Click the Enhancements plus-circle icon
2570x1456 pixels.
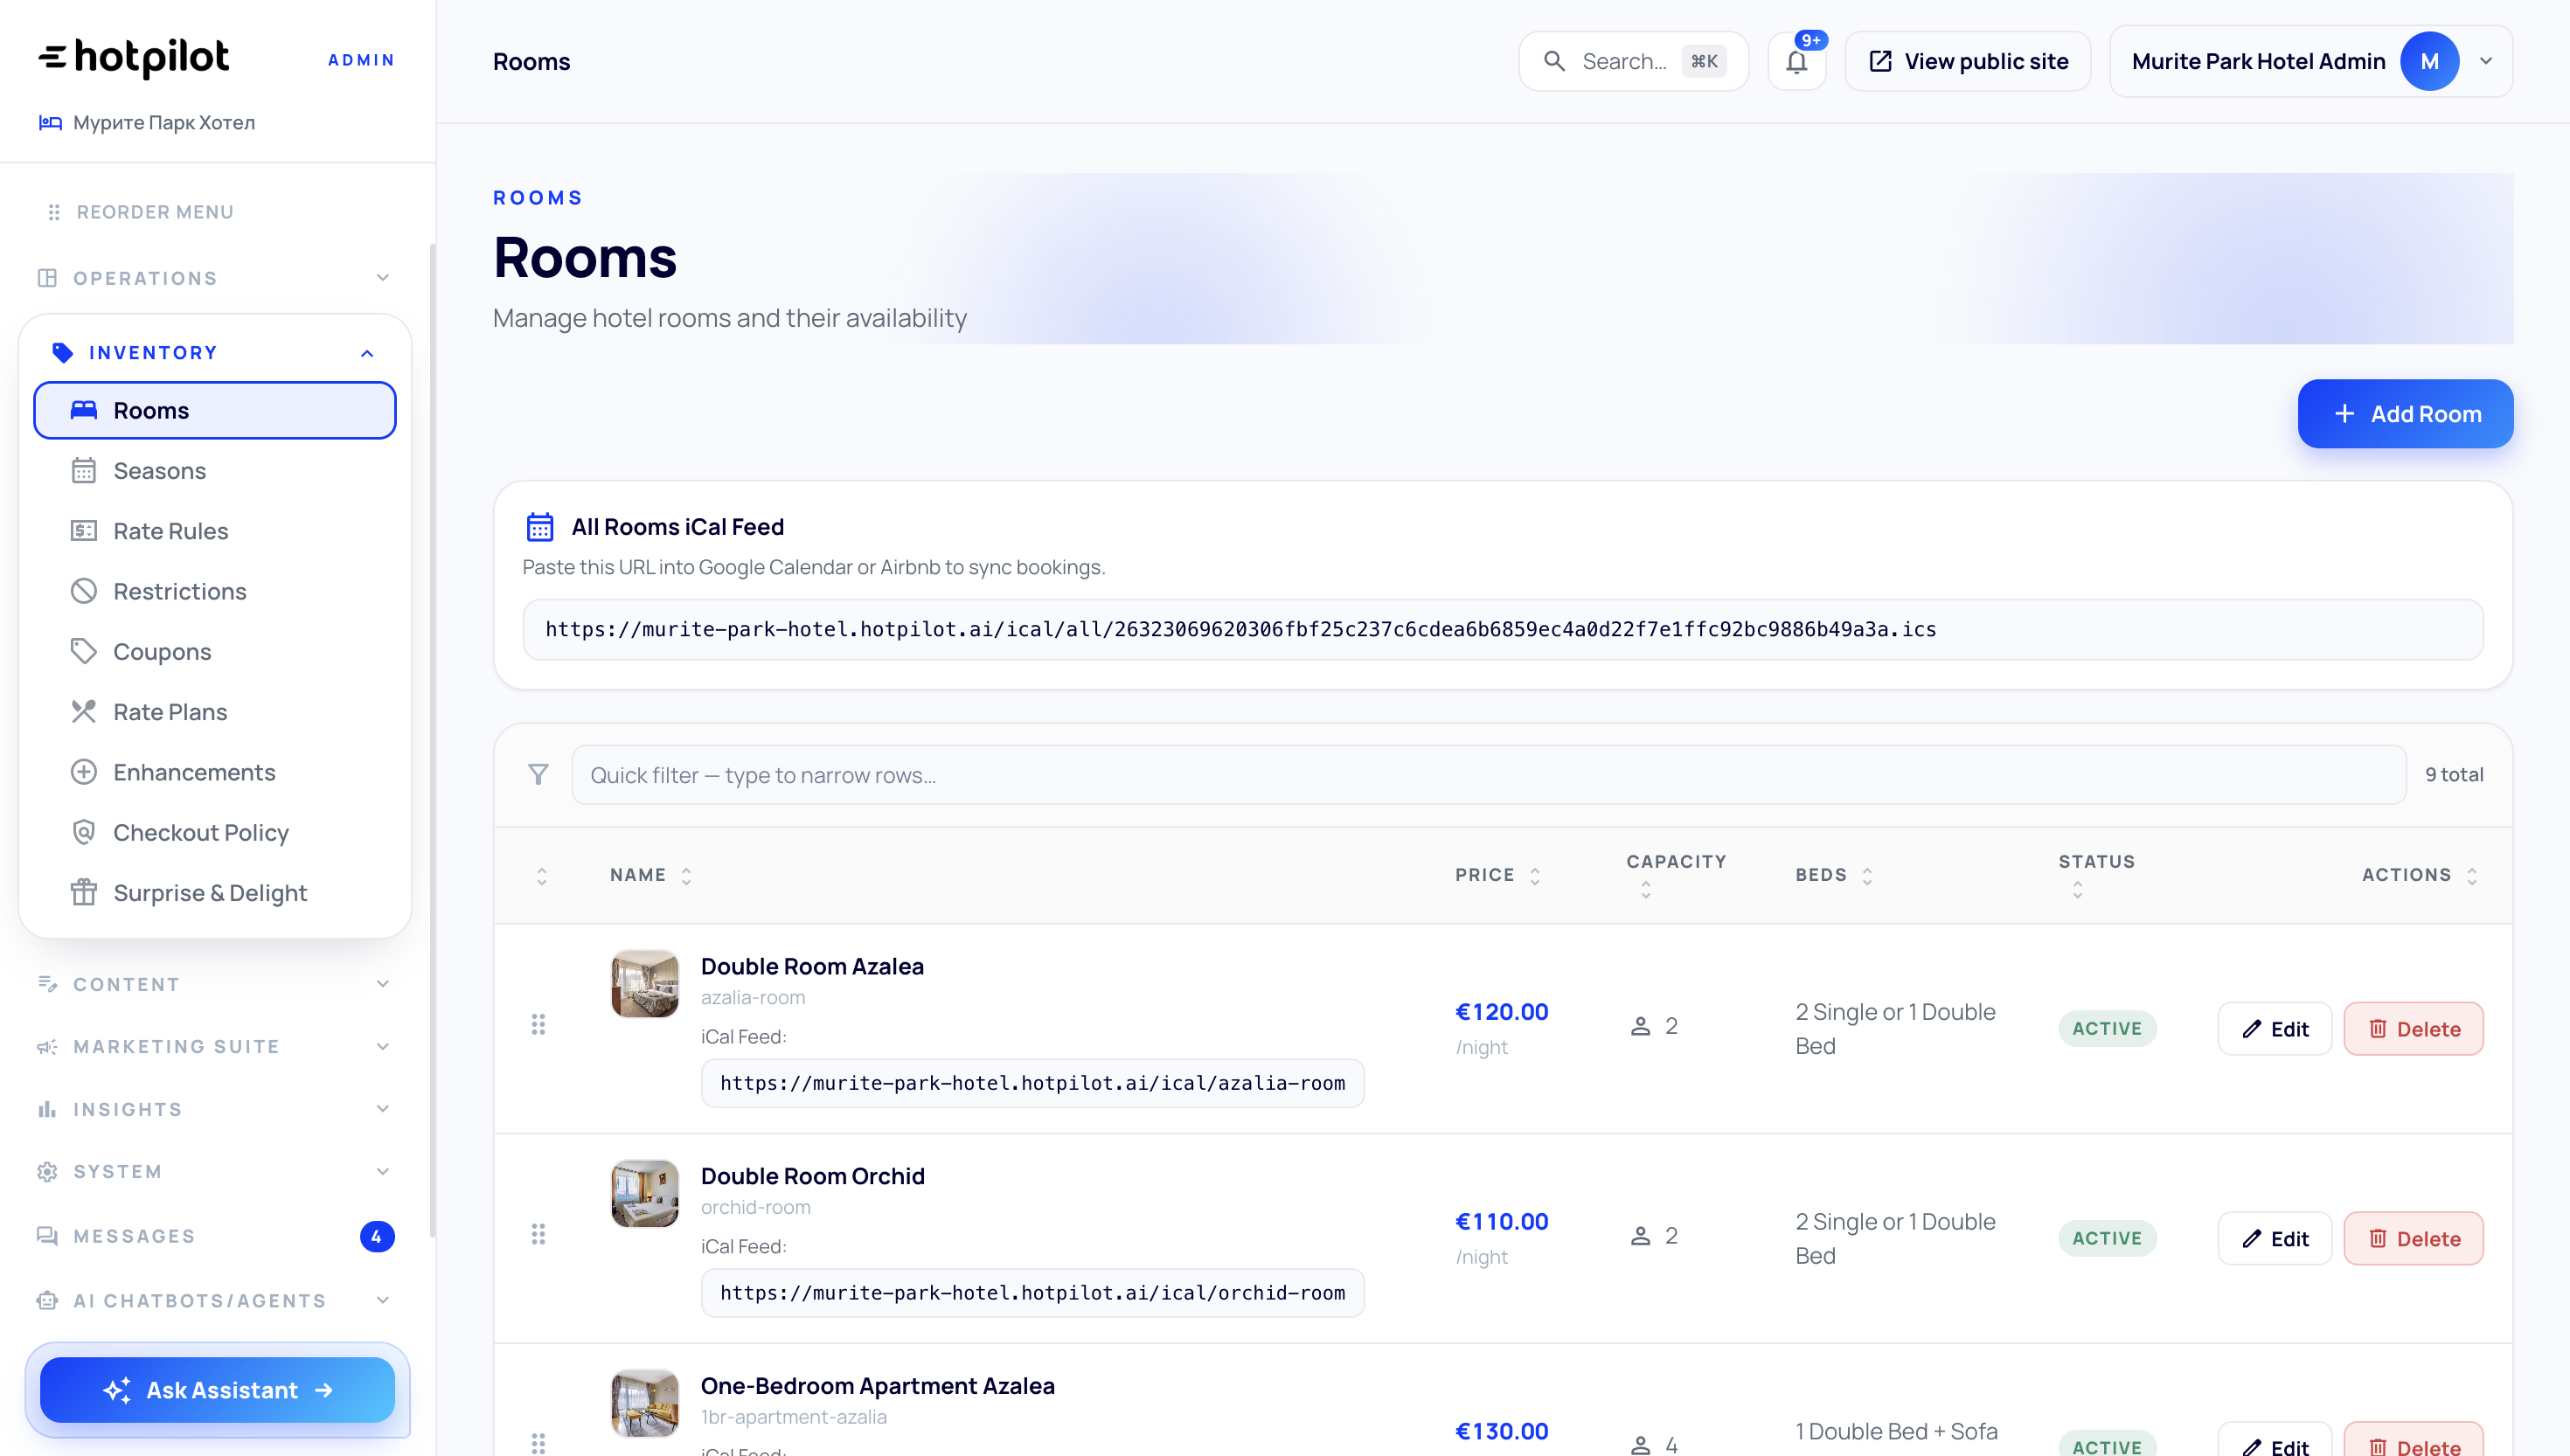pos(84,772)
